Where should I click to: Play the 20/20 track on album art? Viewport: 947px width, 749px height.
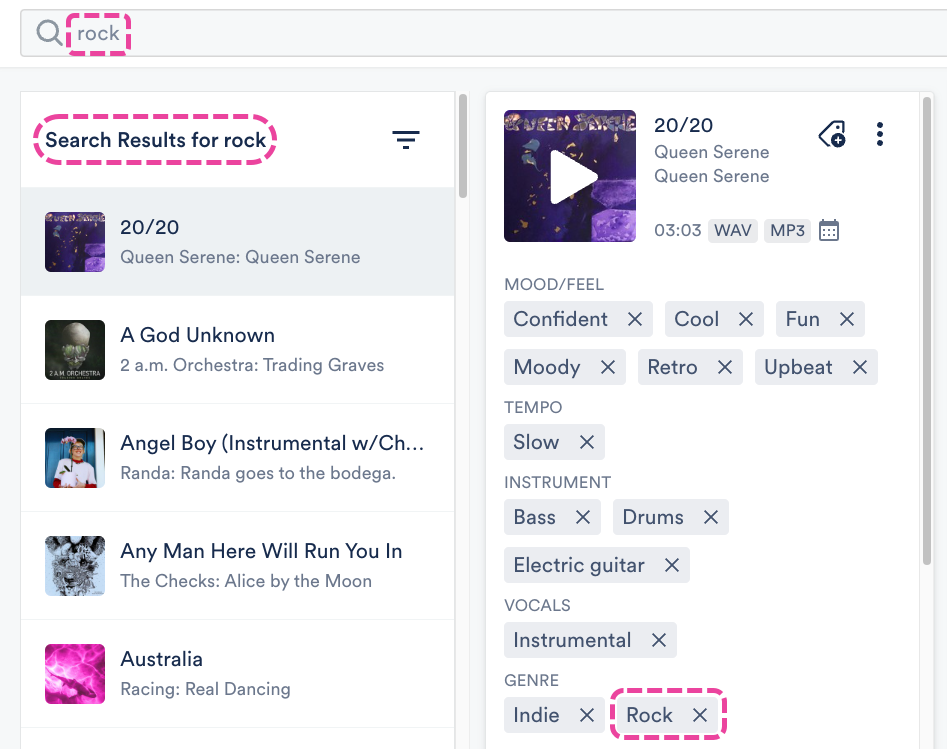tap(570, 176)
